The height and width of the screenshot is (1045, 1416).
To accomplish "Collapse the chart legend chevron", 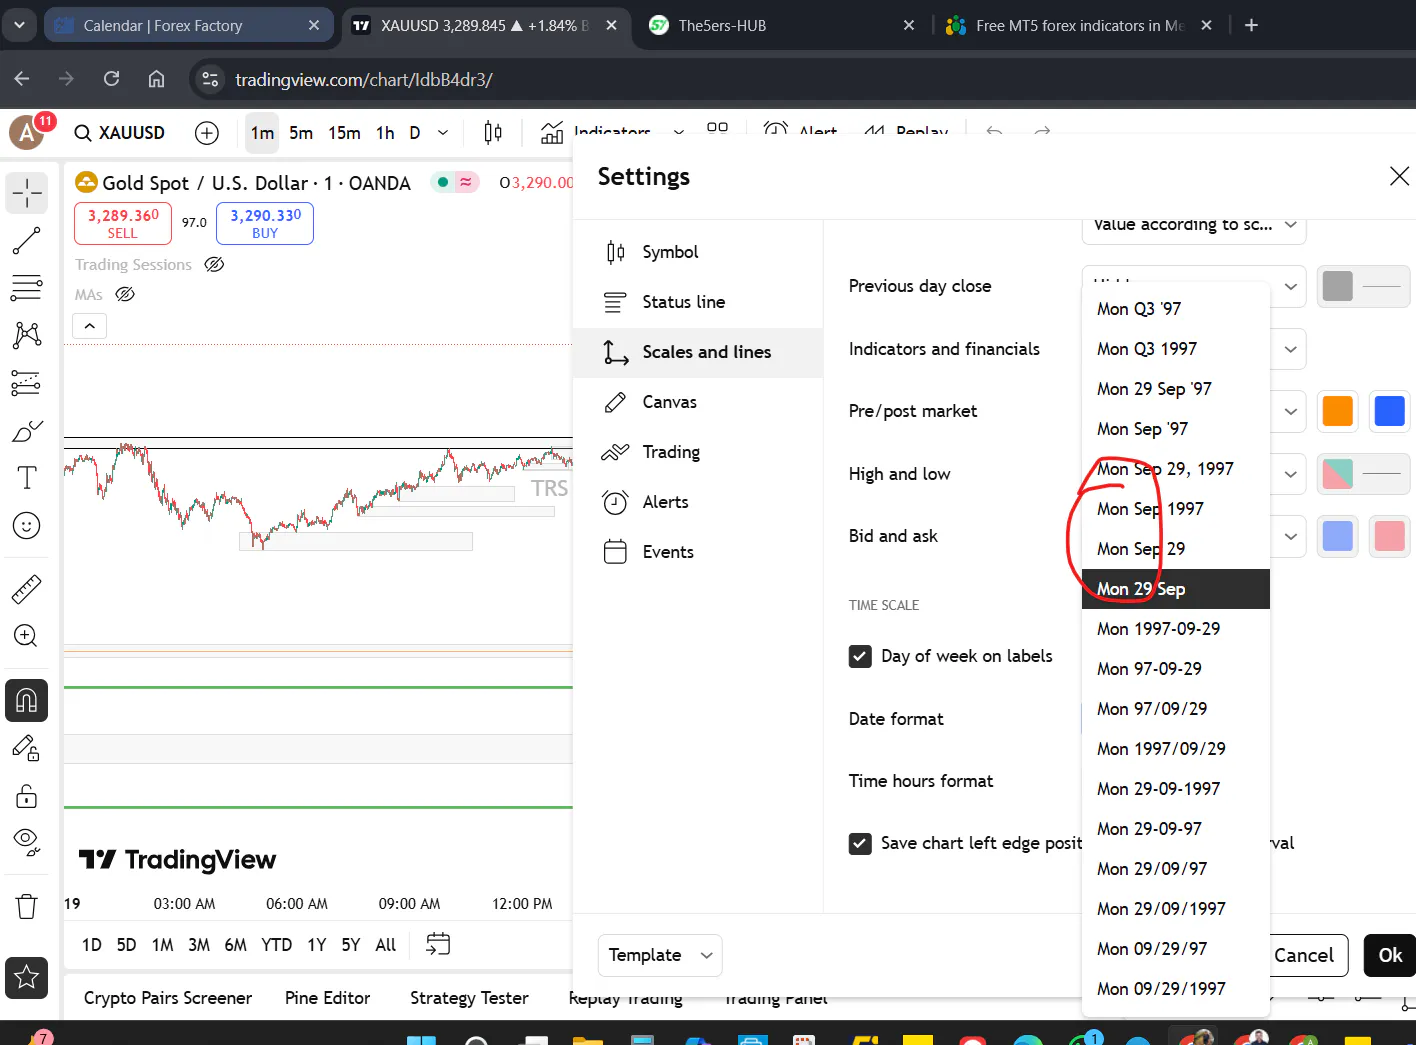I will click(90, 326).
